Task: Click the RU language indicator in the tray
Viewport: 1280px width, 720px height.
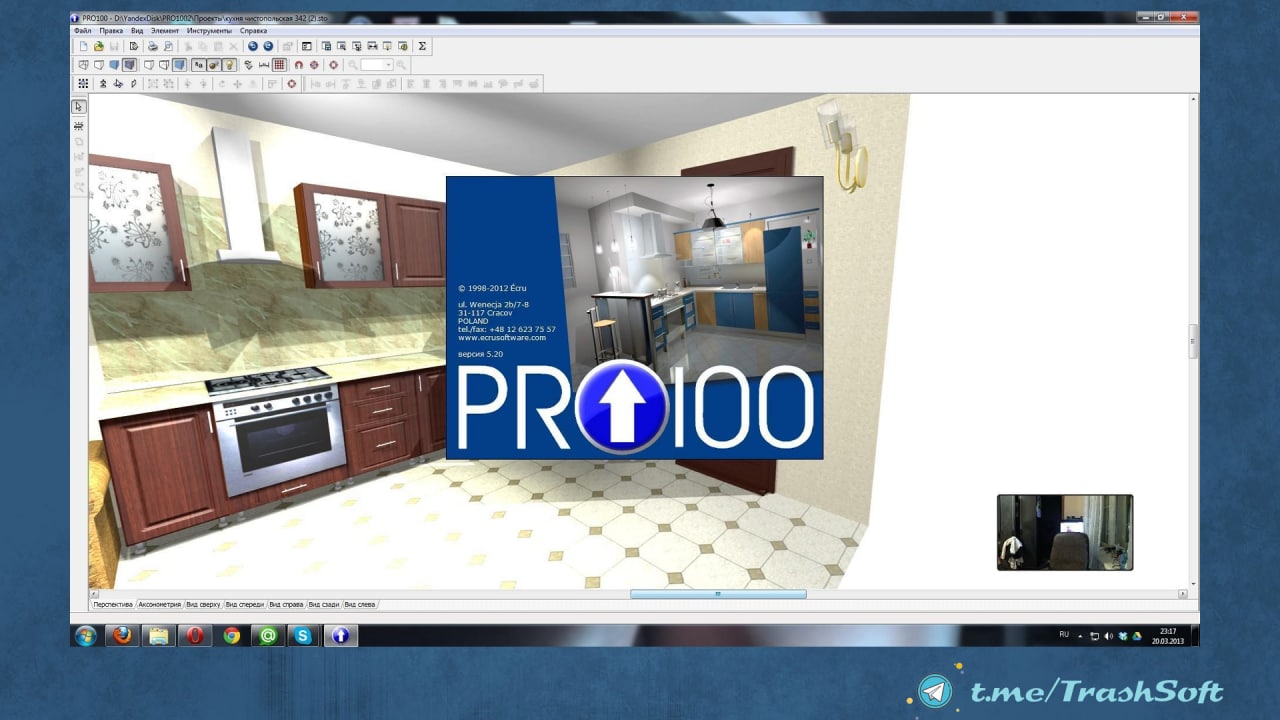Action: [1064, 635]
